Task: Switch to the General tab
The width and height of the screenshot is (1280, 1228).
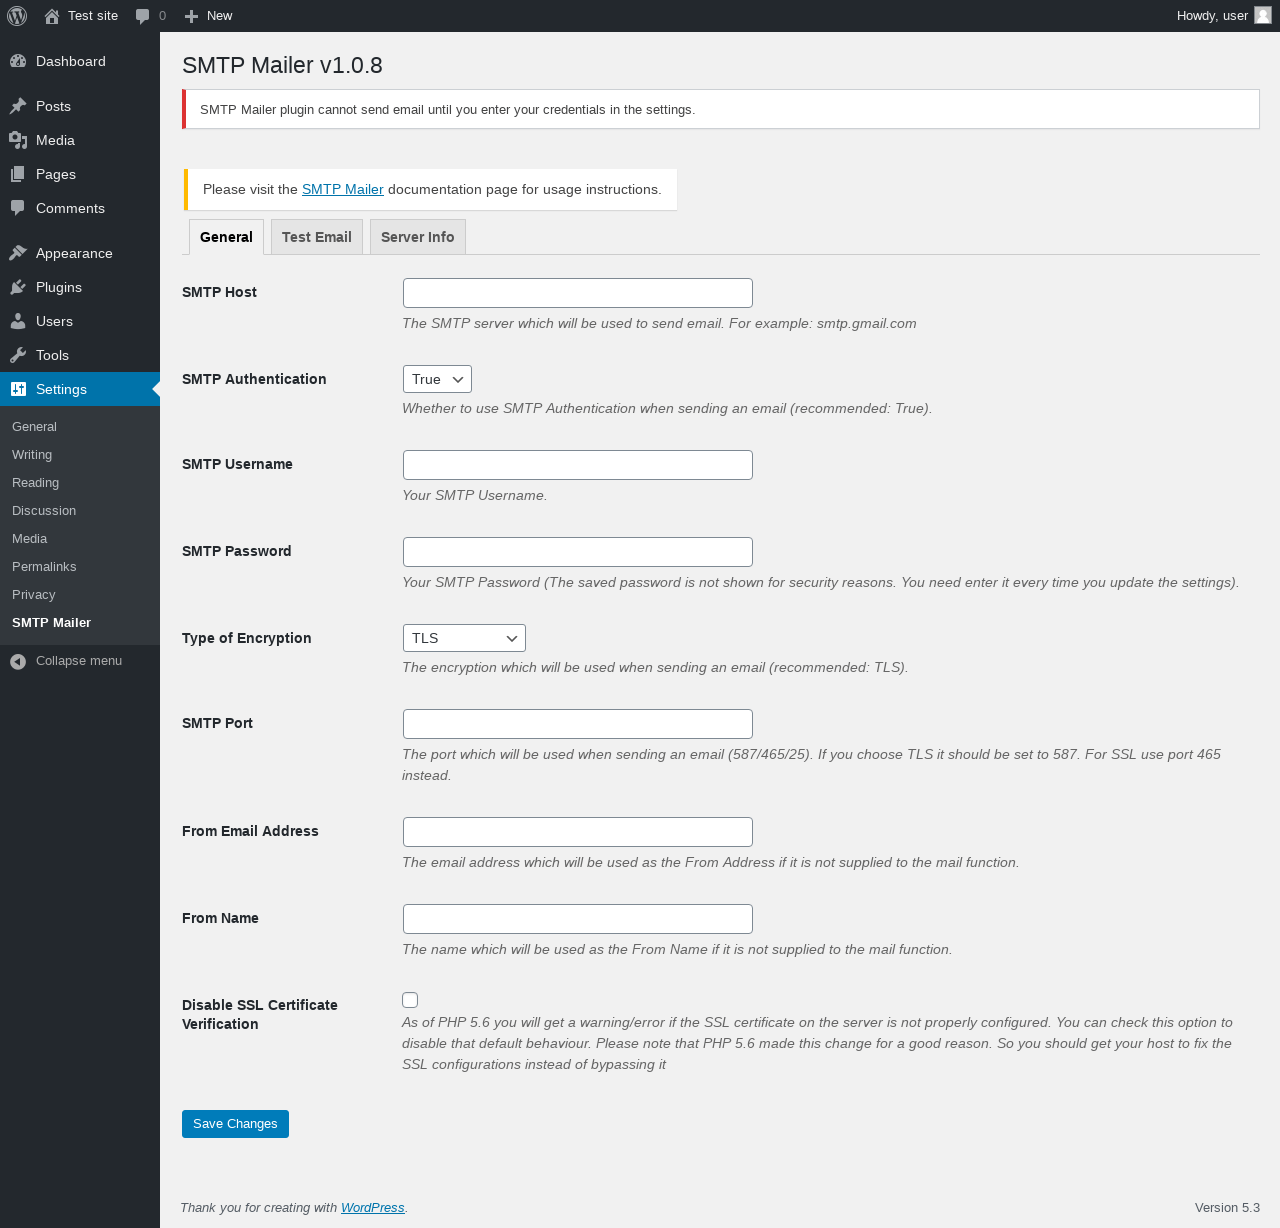Action: (226, 237)
